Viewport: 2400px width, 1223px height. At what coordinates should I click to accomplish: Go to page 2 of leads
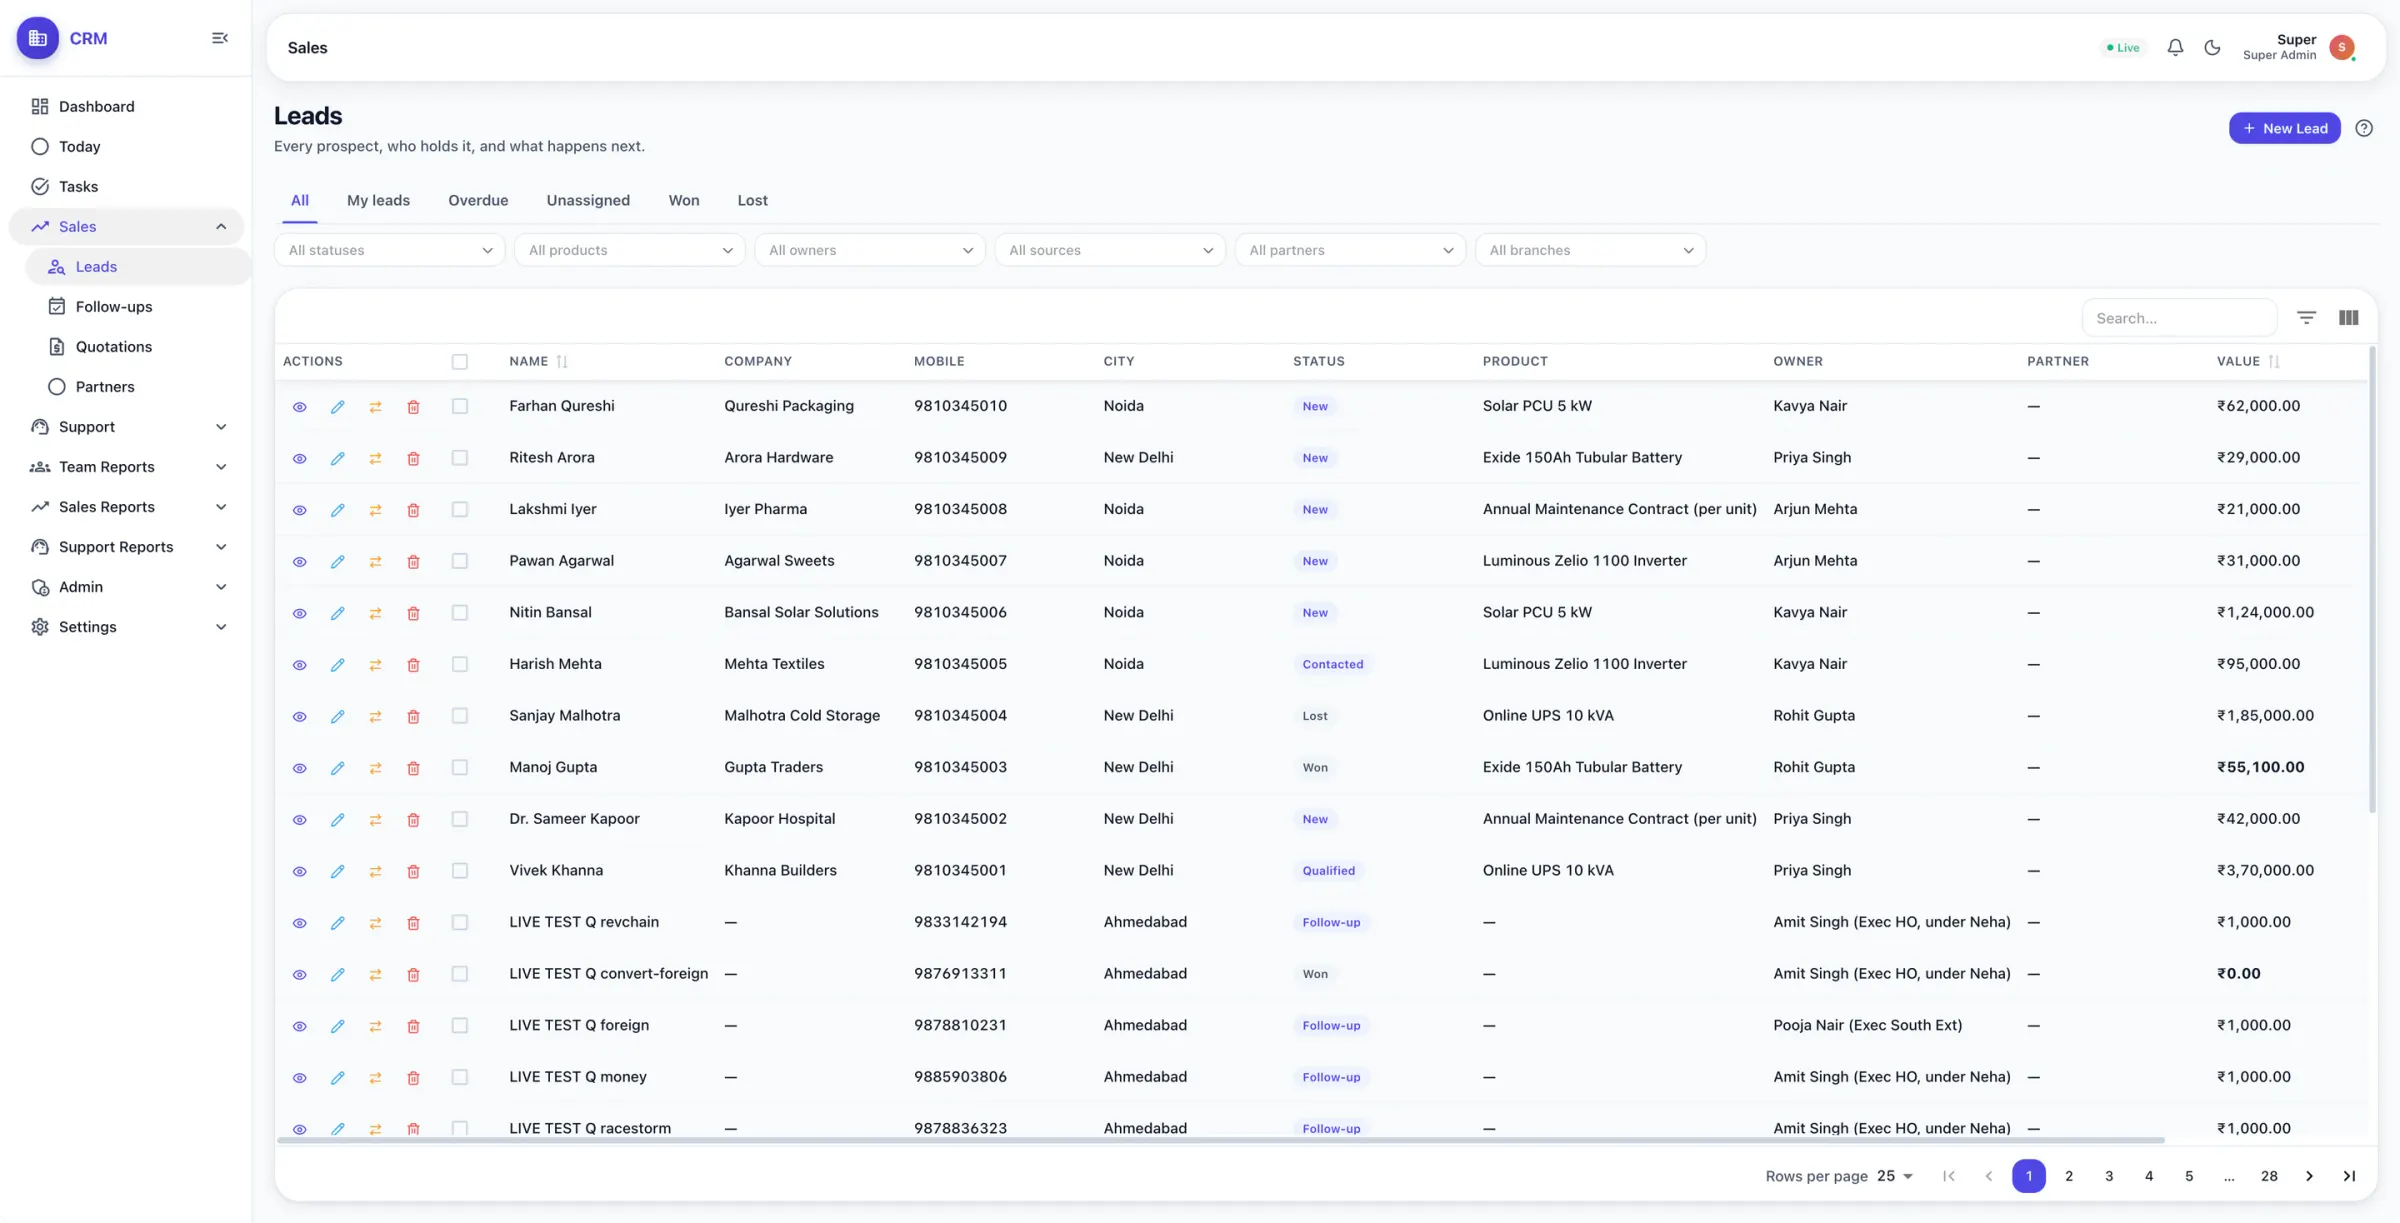[x=2069, y=1176]
